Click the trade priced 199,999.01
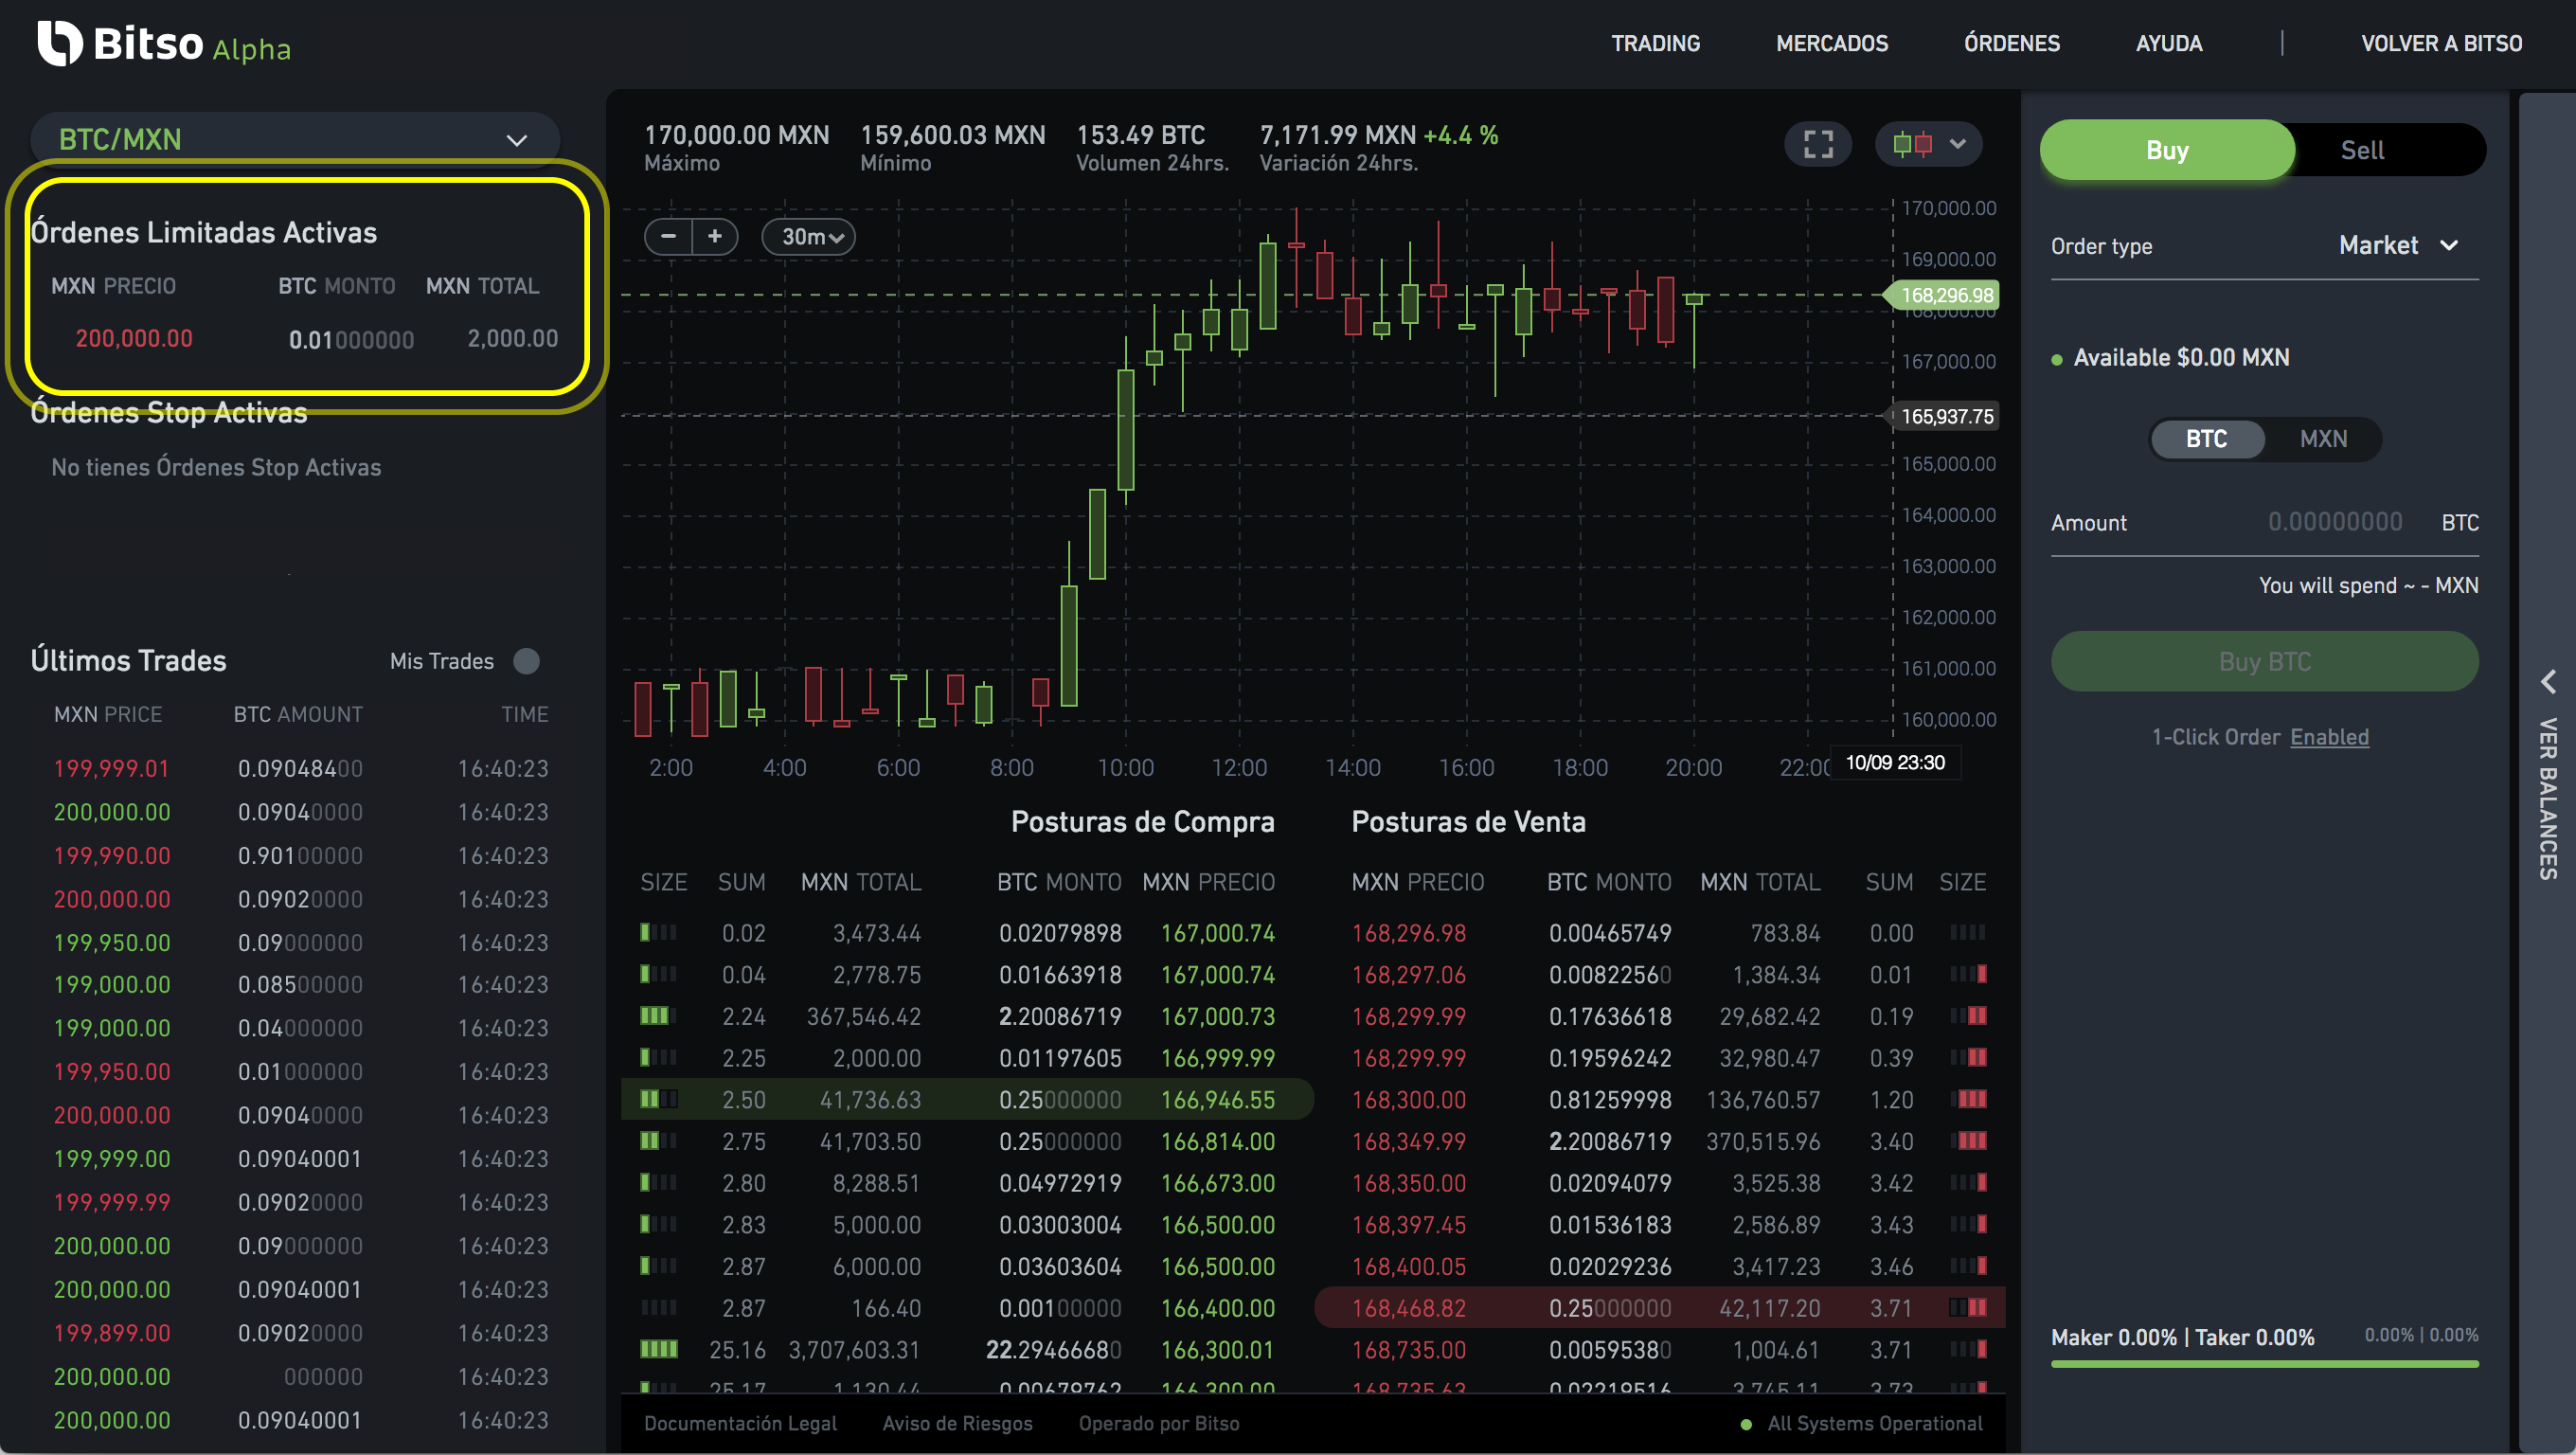Screen dimensions: 2576x1455 click(x=300, y=768)
